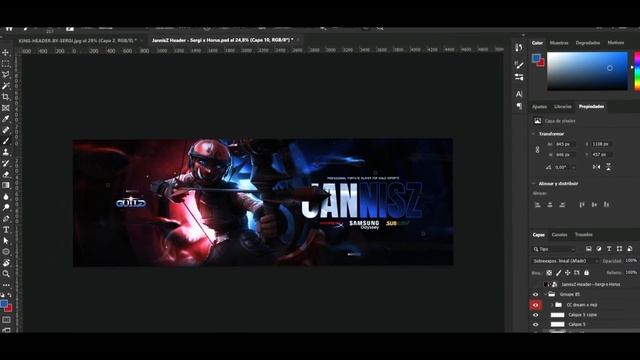Screen dimensions: 640x360
Task: Select the Brush tool
Action: (x=6, y=141)
